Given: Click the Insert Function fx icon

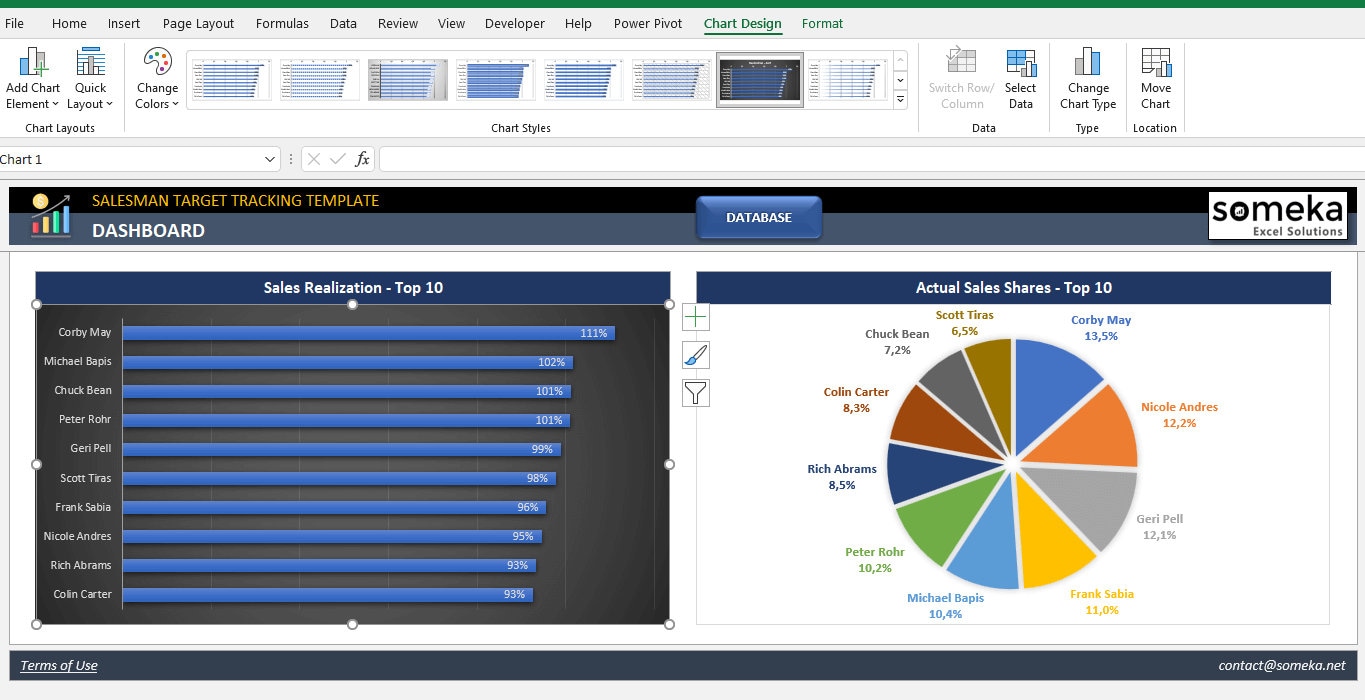Looking at the screenshot, I should pos(362,158).
